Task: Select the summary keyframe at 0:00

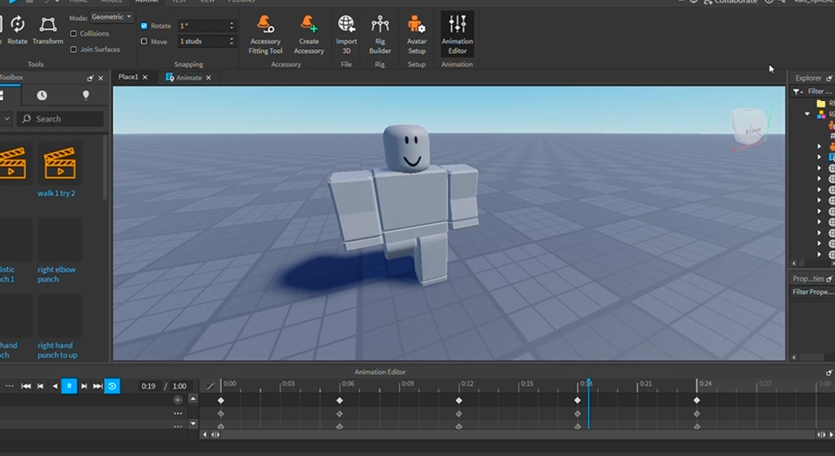Action: (x=221, y=400)
